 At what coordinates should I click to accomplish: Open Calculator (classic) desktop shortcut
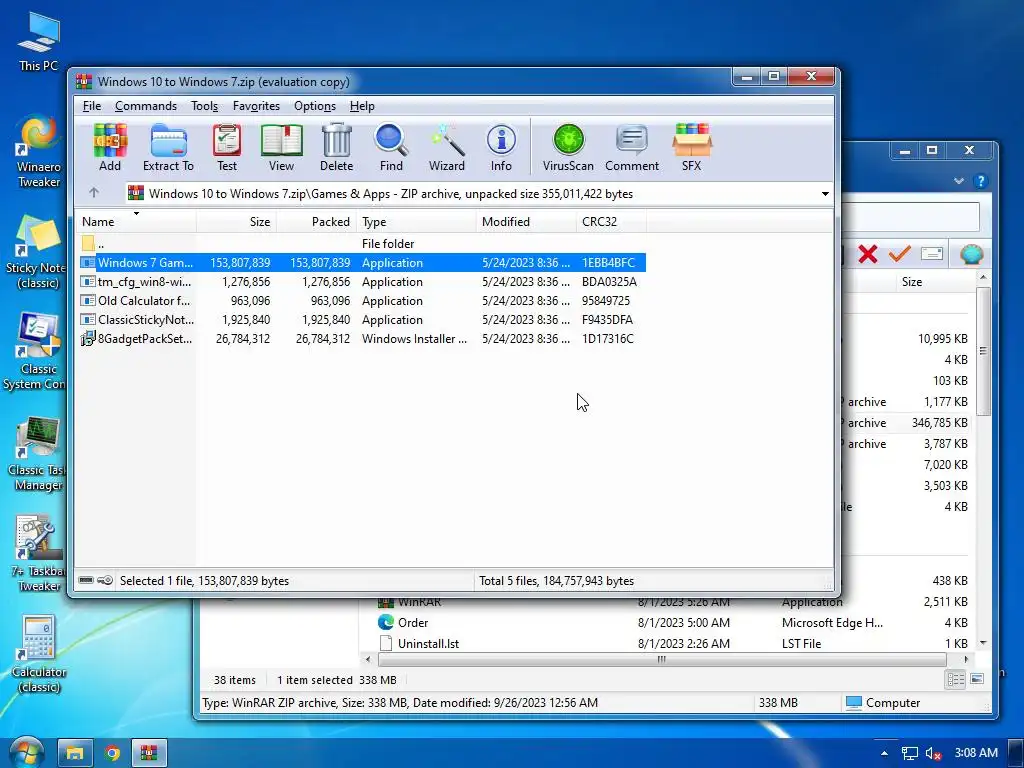pyautogui.click(x=39, y=654)
